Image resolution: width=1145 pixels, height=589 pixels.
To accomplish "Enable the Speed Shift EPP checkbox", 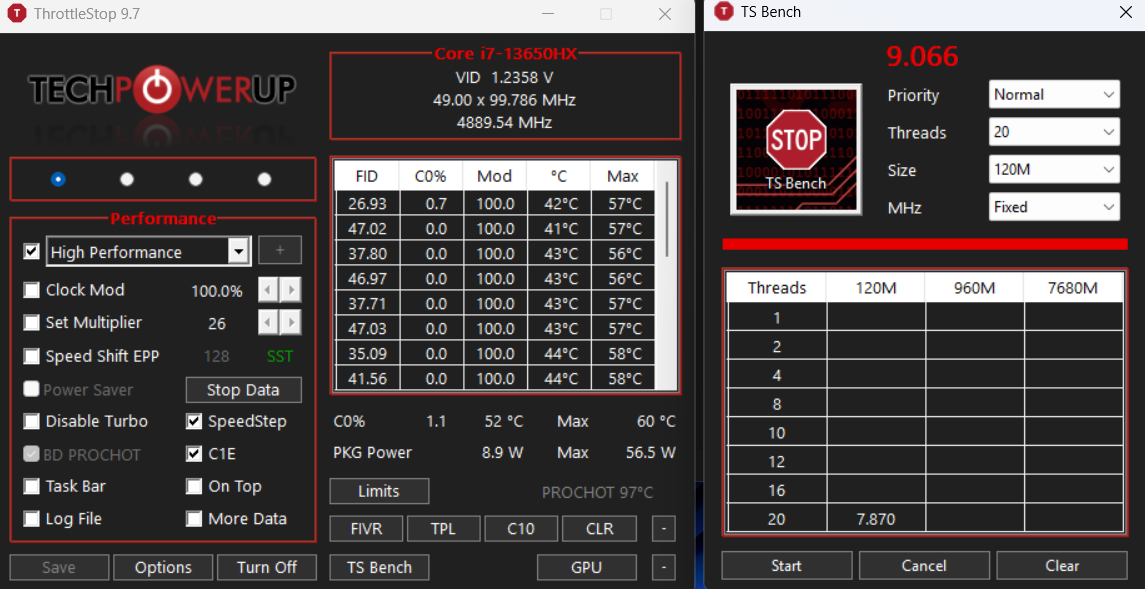I will [x=31, y=356].
